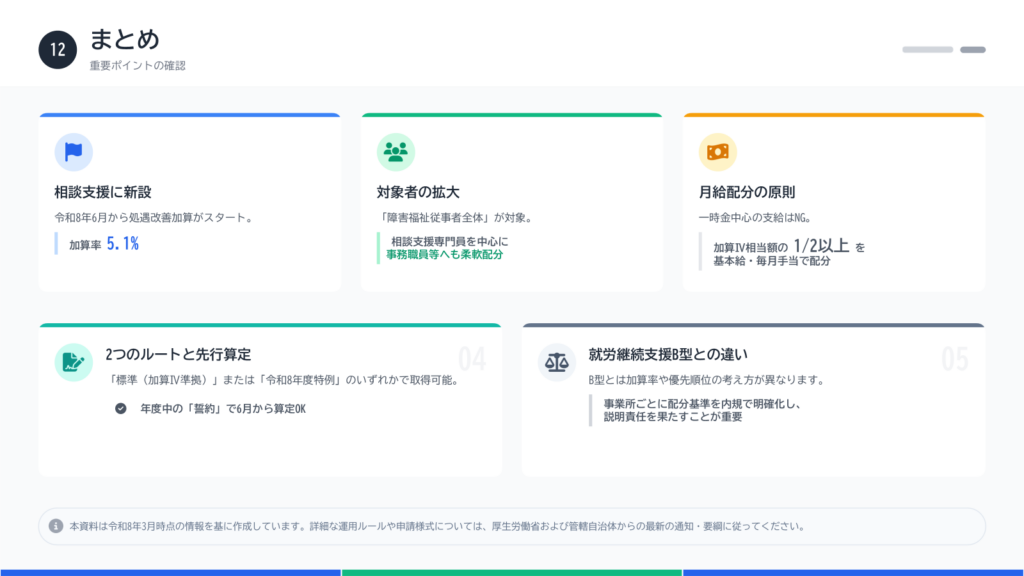
Task: Open the 相談支援に新設 card heading
Action: click(103, 192)
